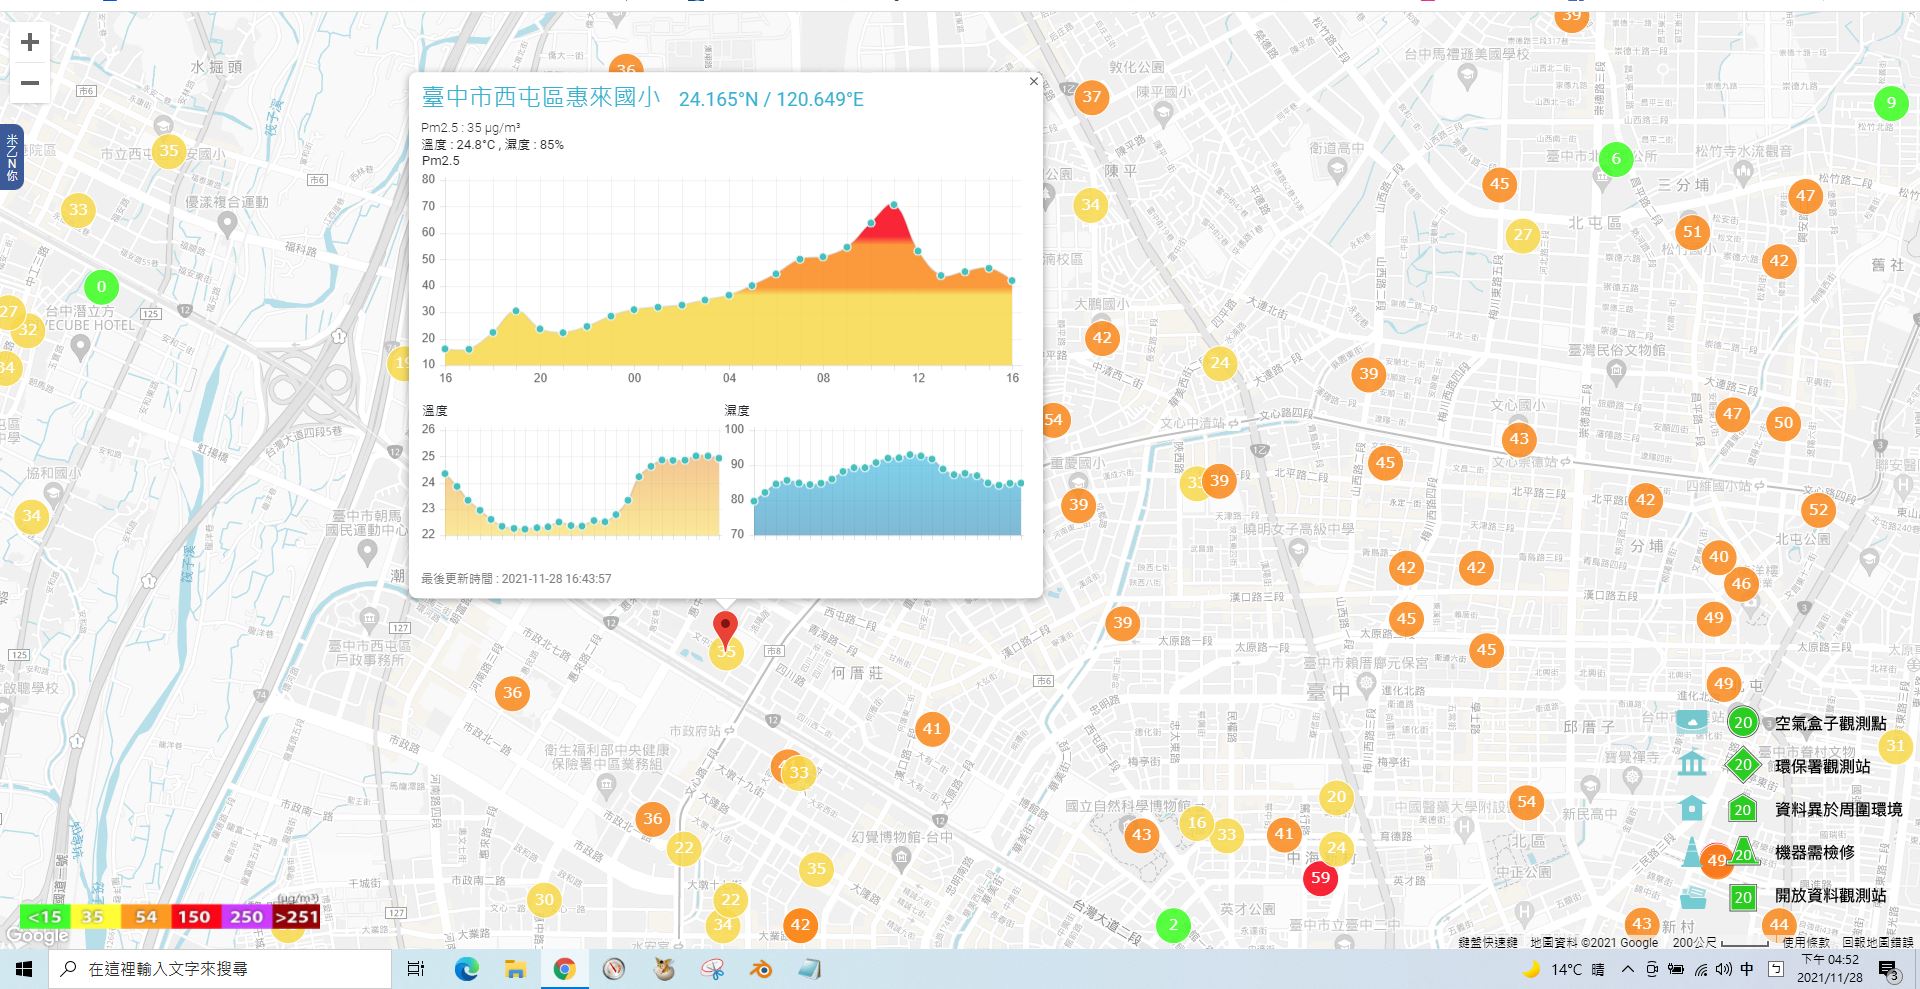Viewport: 1920px width, 989px height.
Task: Open File Explorer from taskbar
Action: click(x=515, y=969)
